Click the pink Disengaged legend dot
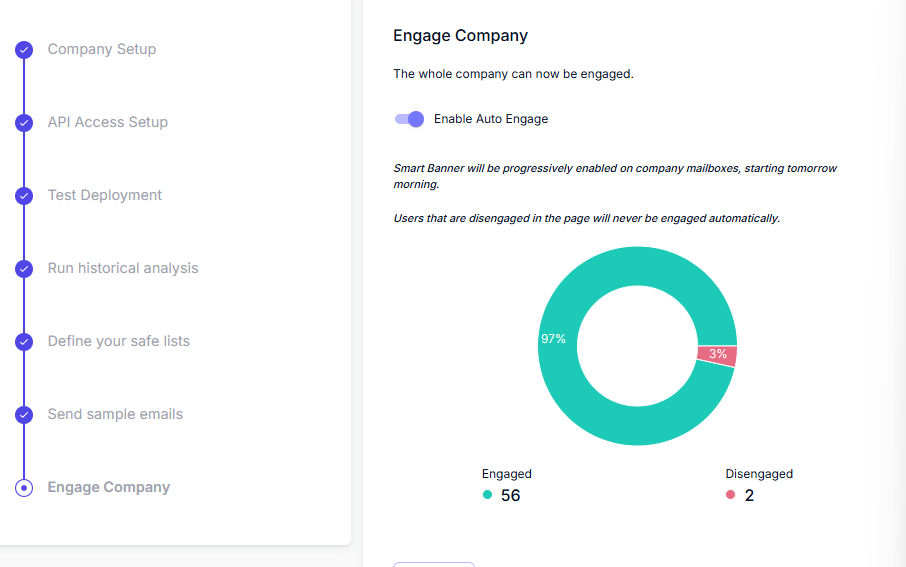The height and width of the screenshot is (567, 906). click(x=730, y=495)
